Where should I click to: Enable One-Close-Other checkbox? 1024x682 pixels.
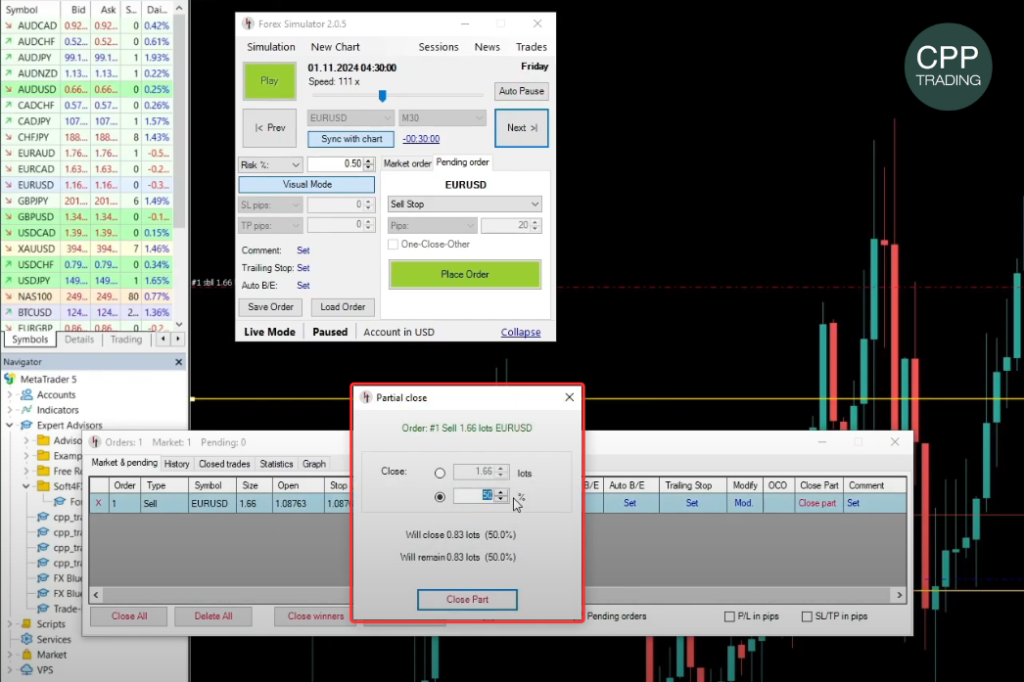(x=393, y=244)
